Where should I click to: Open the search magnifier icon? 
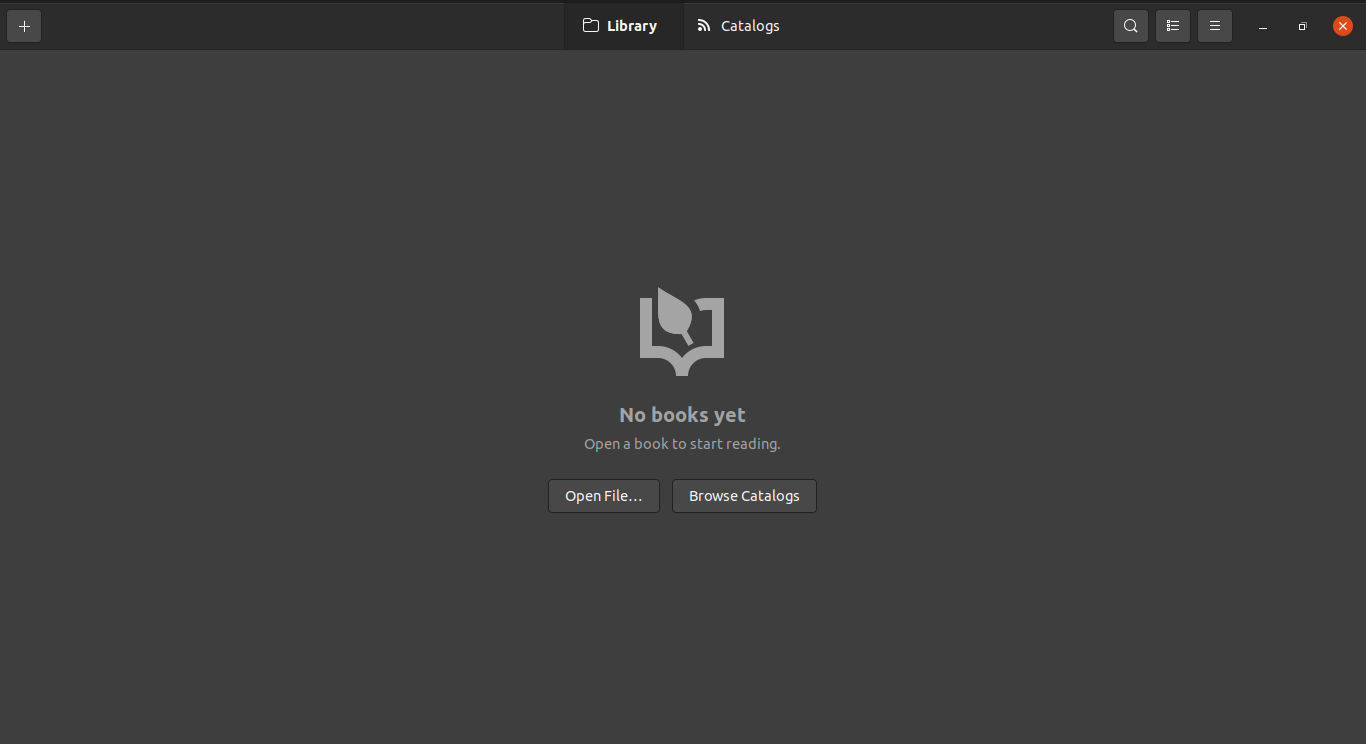pos(1131,26)
